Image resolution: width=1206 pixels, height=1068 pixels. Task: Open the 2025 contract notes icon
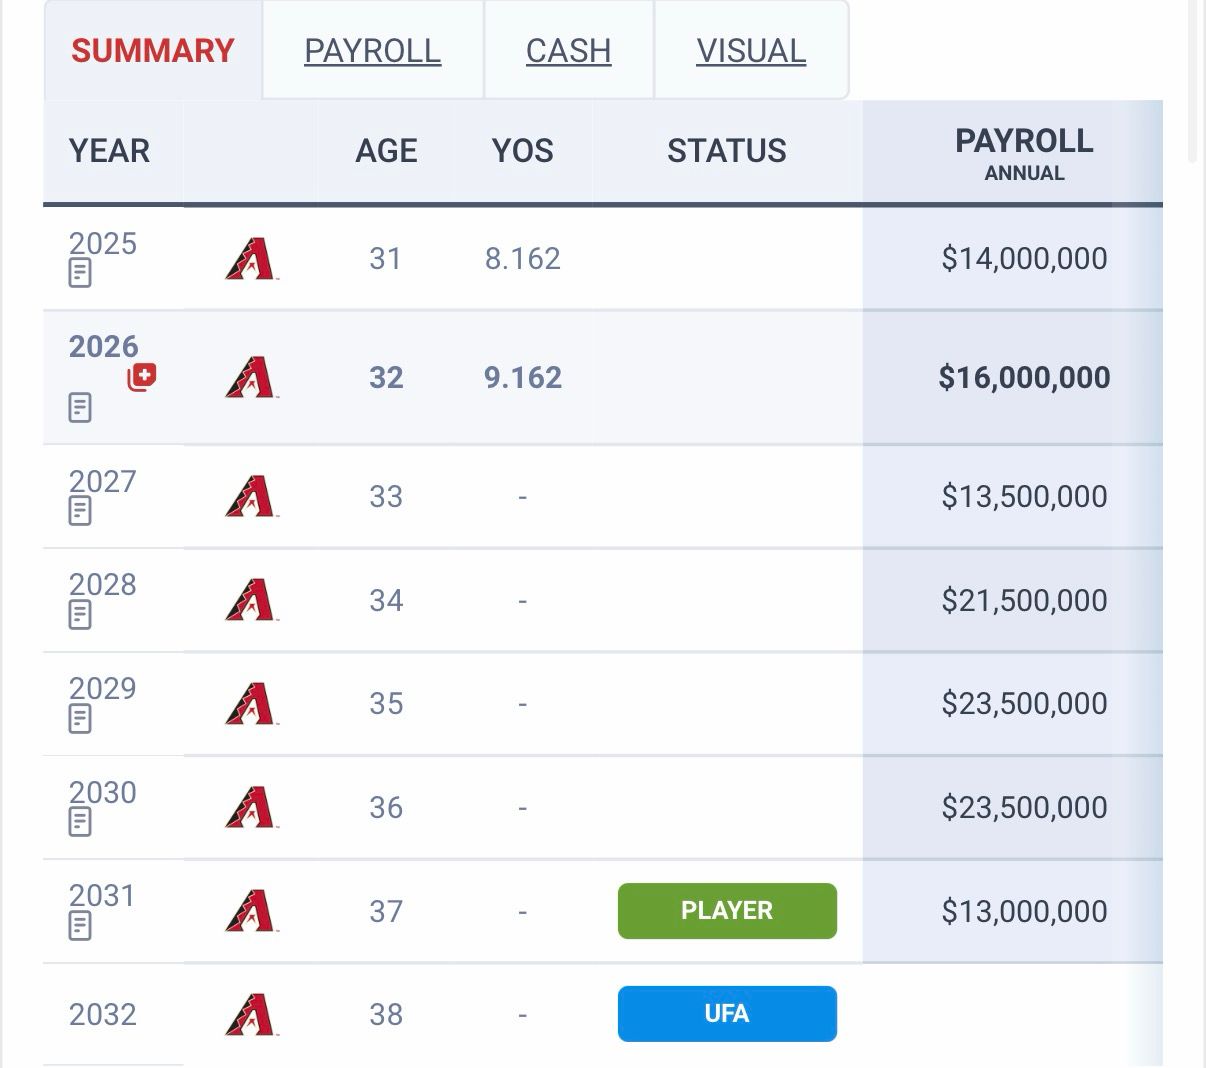[x=80, y=273]
